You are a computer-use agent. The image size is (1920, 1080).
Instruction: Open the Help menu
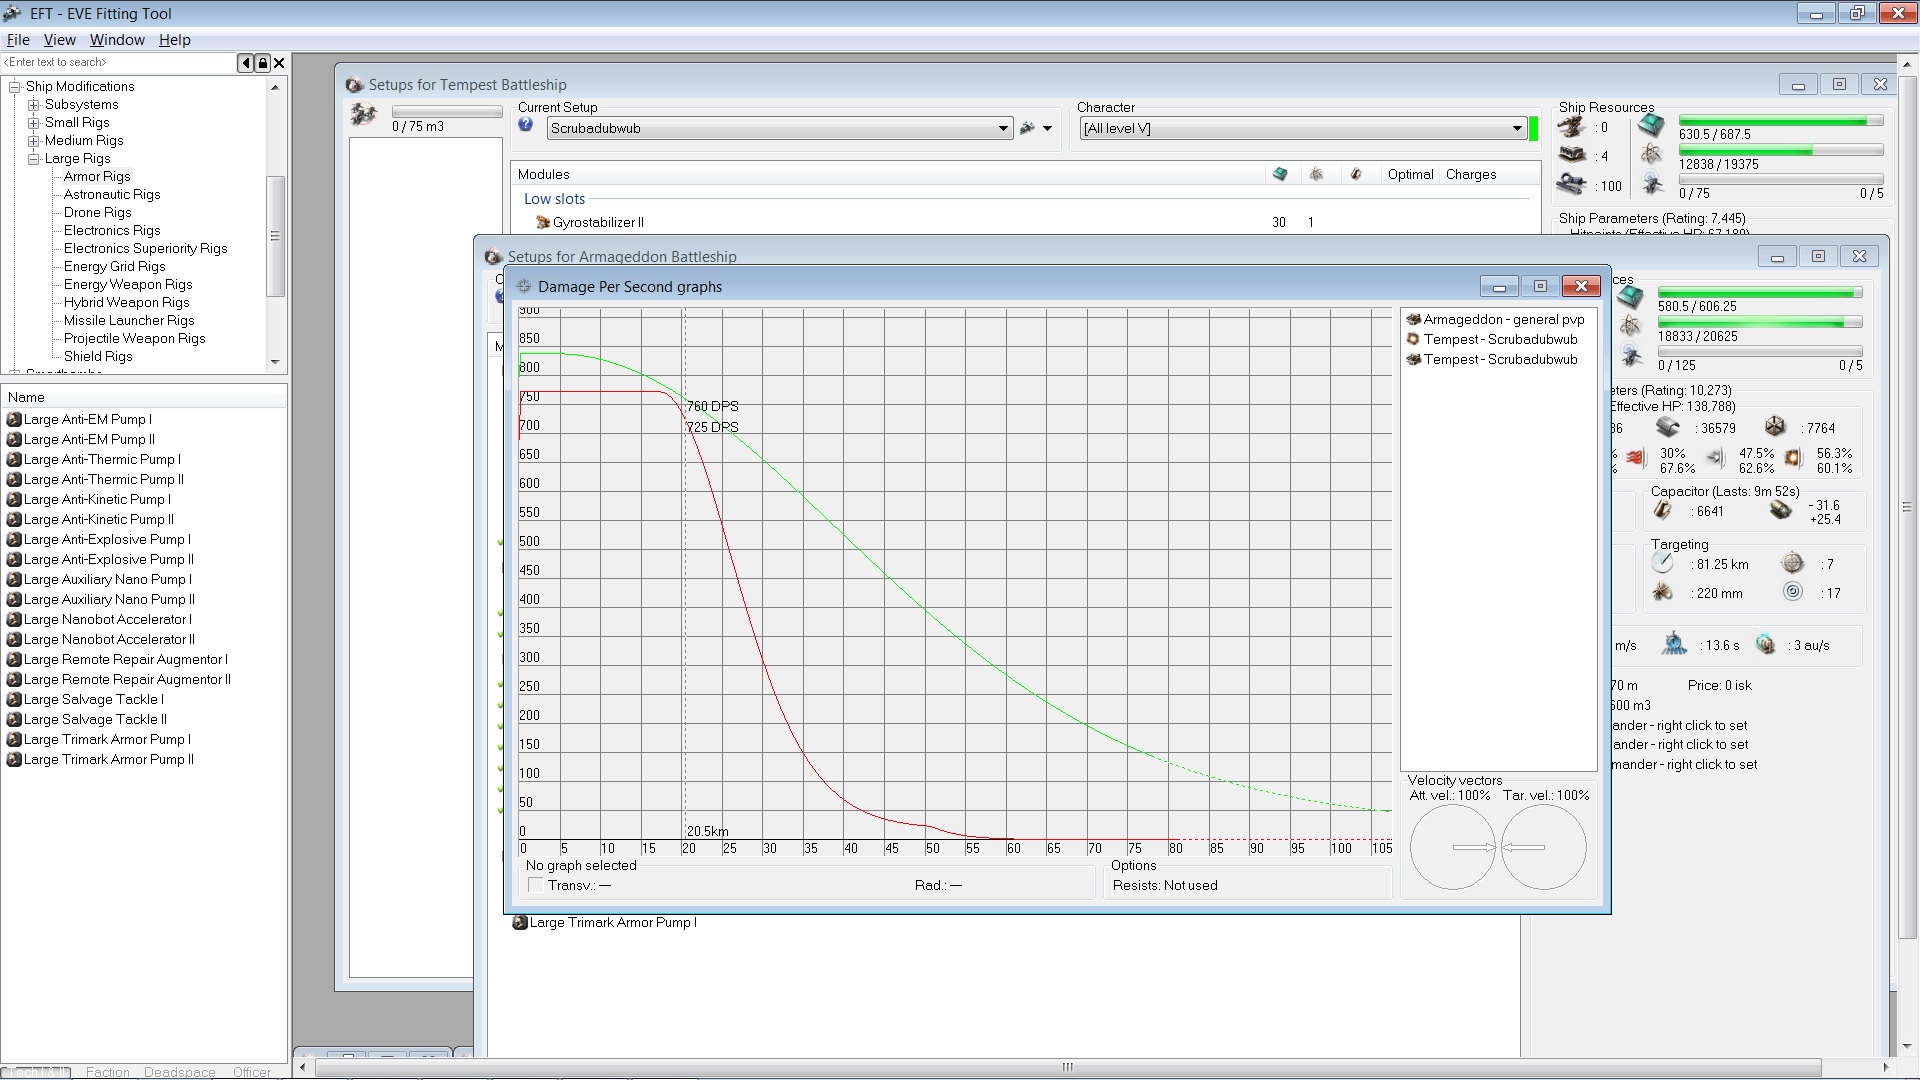[174, 40]
